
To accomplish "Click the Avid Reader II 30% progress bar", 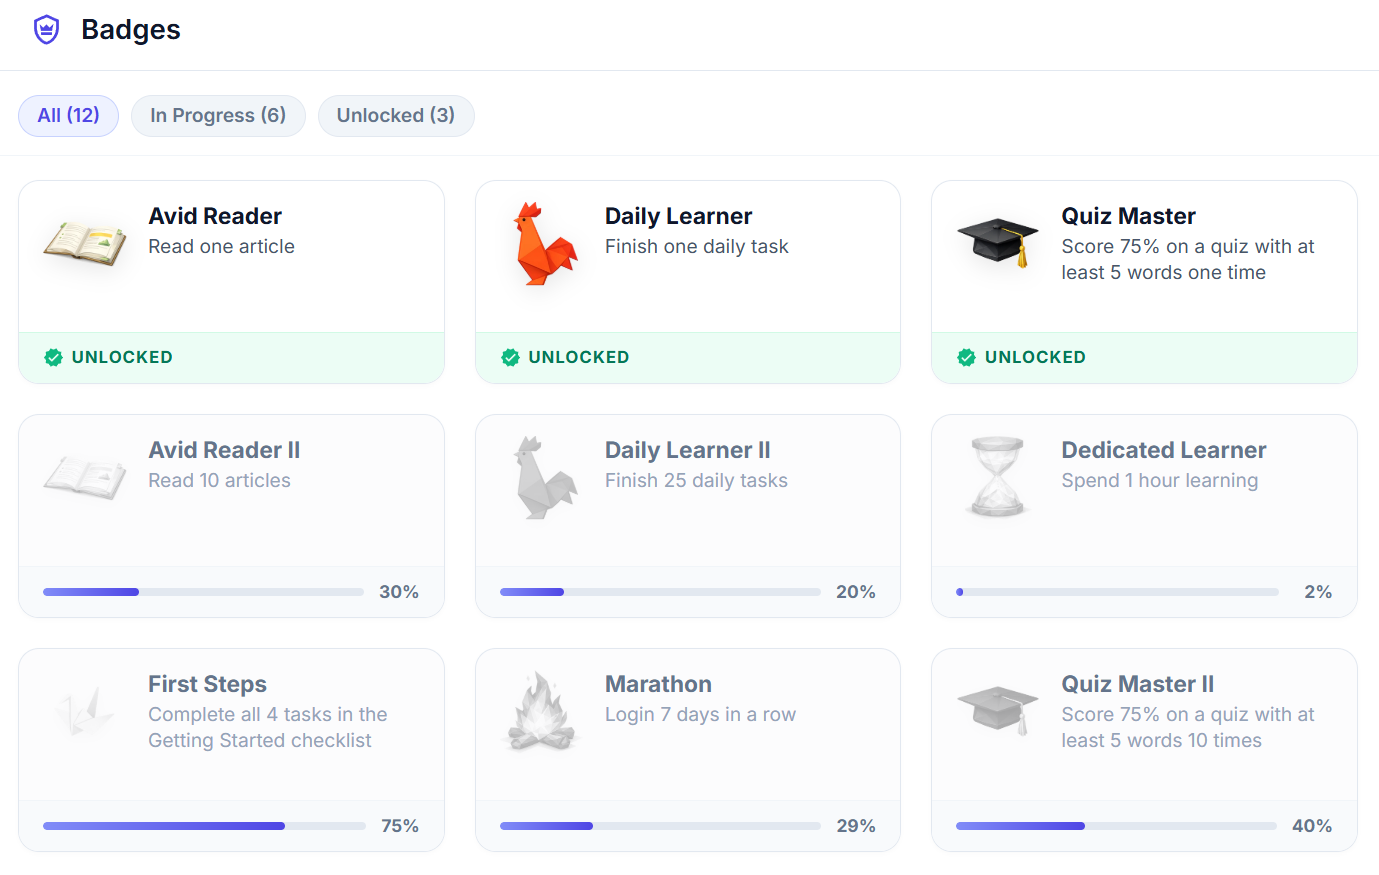I will (x=203, y=592).
